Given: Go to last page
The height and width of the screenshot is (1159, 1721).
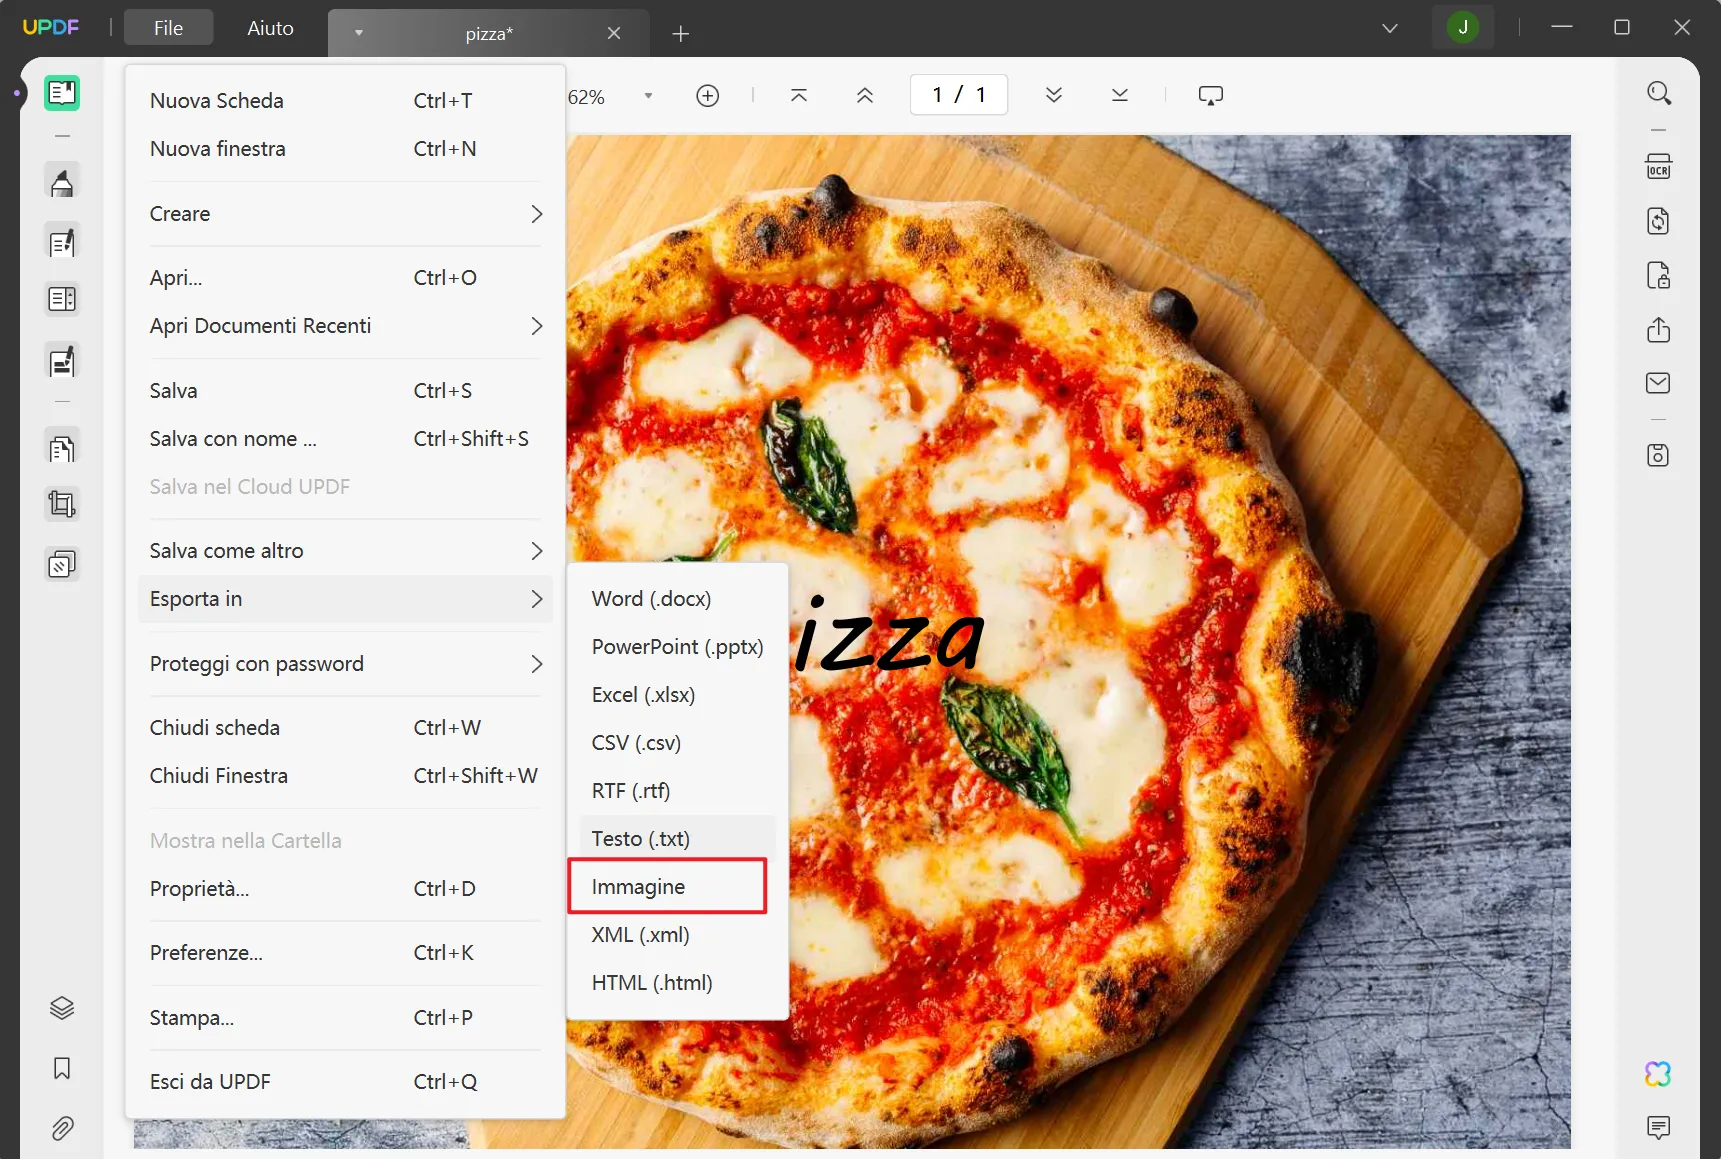Looking at the screenshot, I should 1120,95.
